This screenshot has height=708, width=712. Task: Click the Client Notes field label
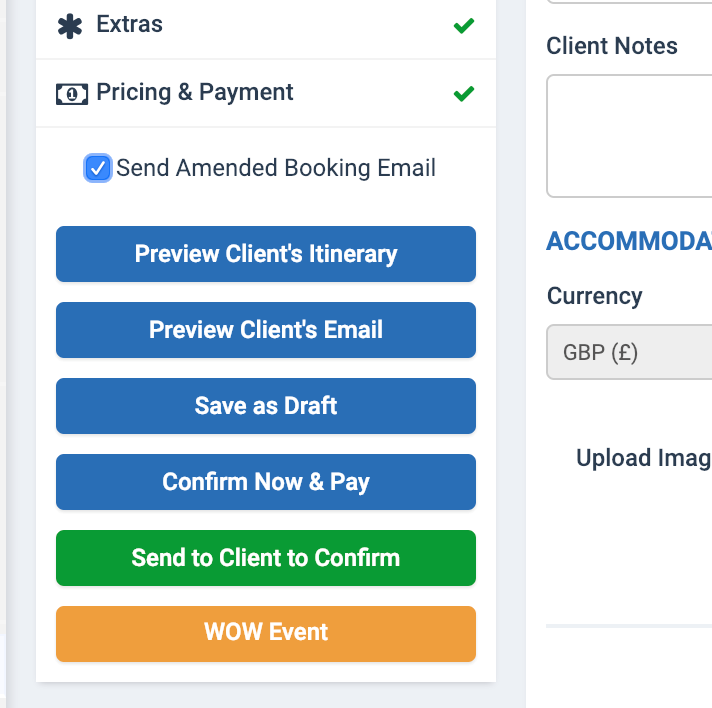point(612,46)
